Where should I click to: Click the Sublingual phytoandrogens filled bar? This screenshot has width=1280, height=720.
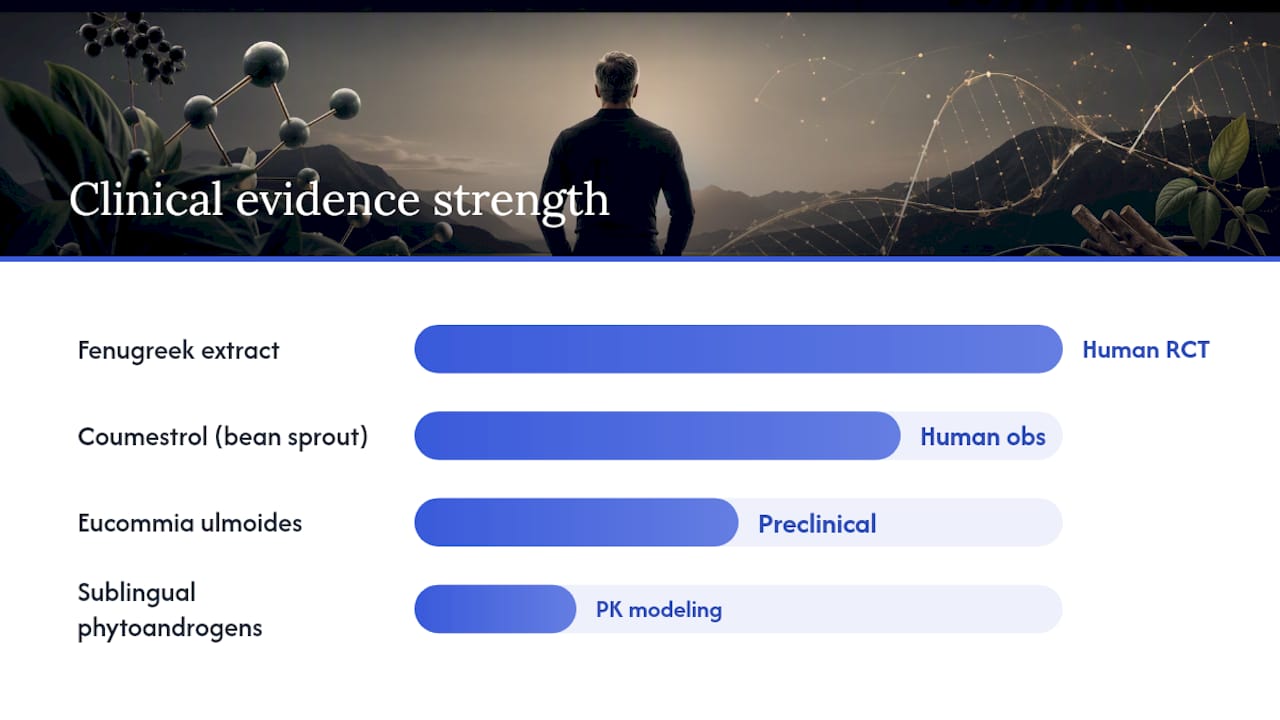(x=495, y=609)
